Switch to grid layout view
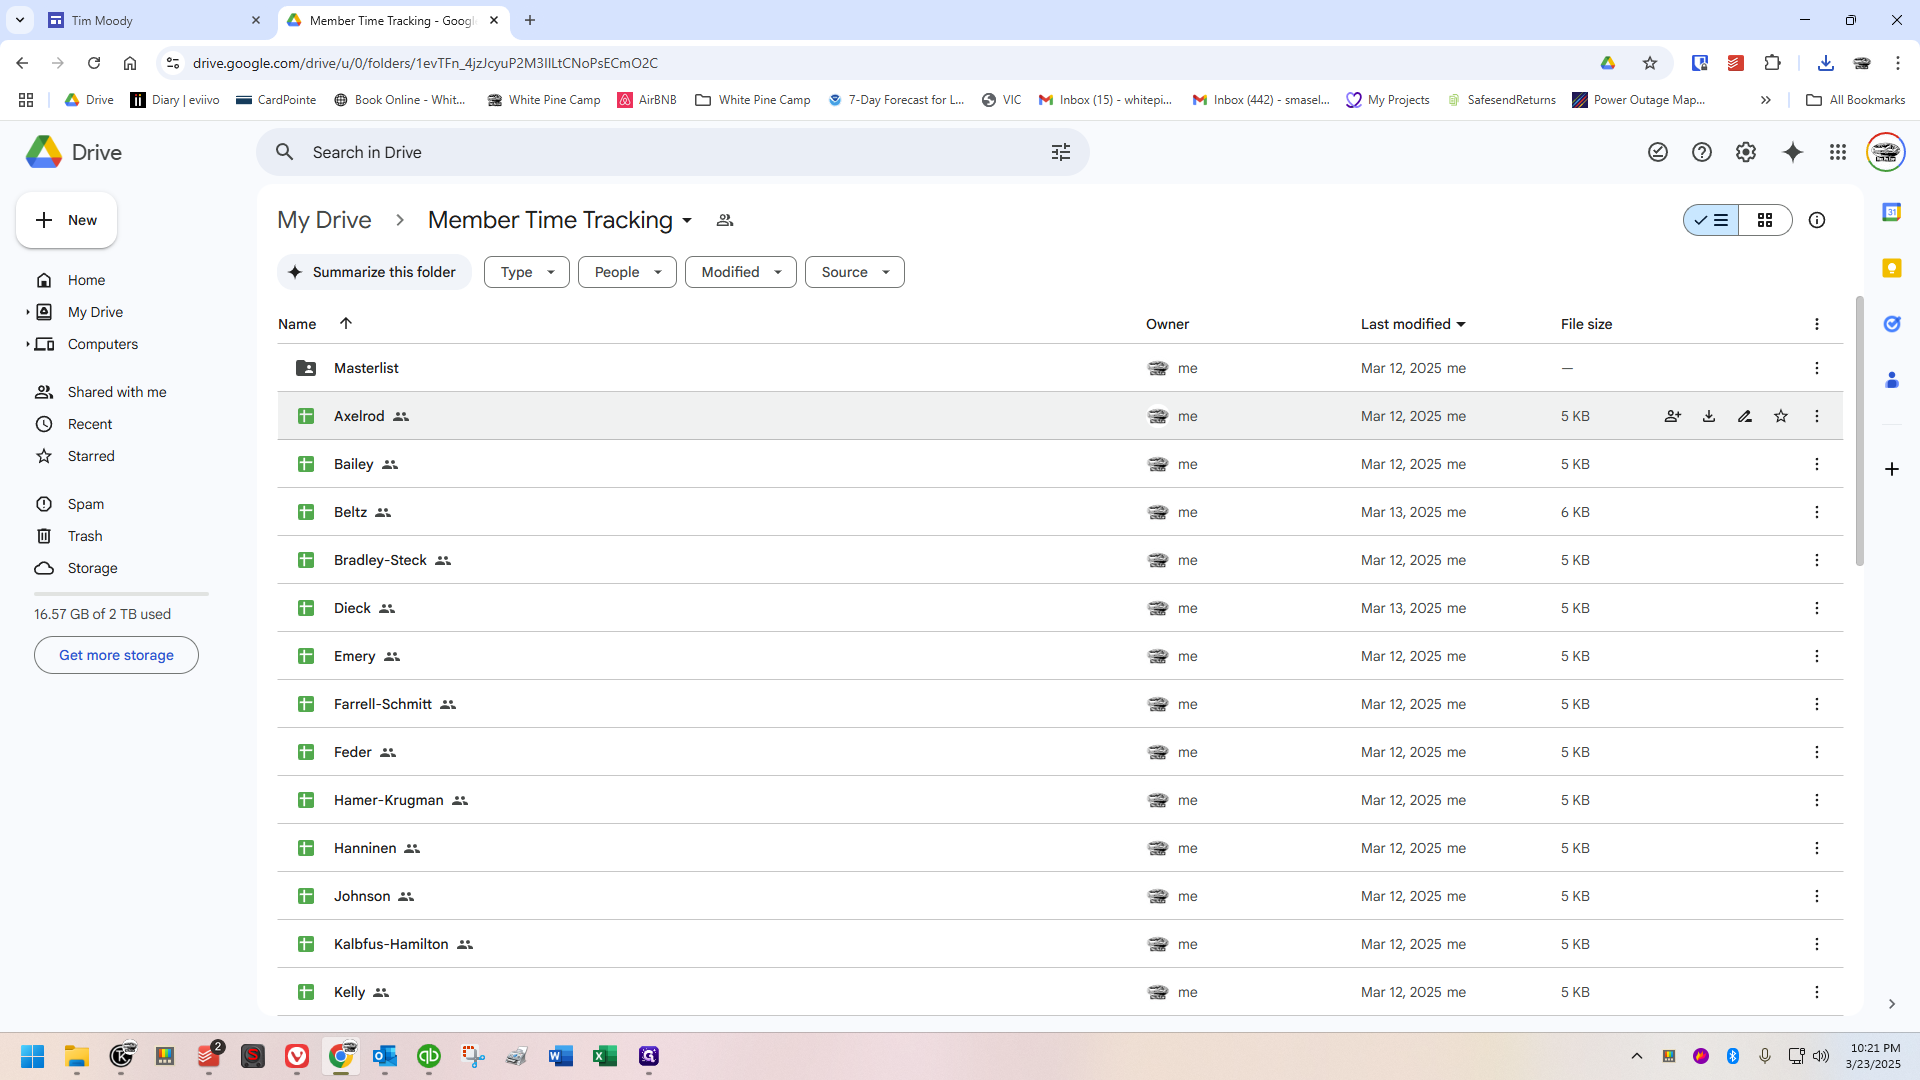 click(1765, 220)
